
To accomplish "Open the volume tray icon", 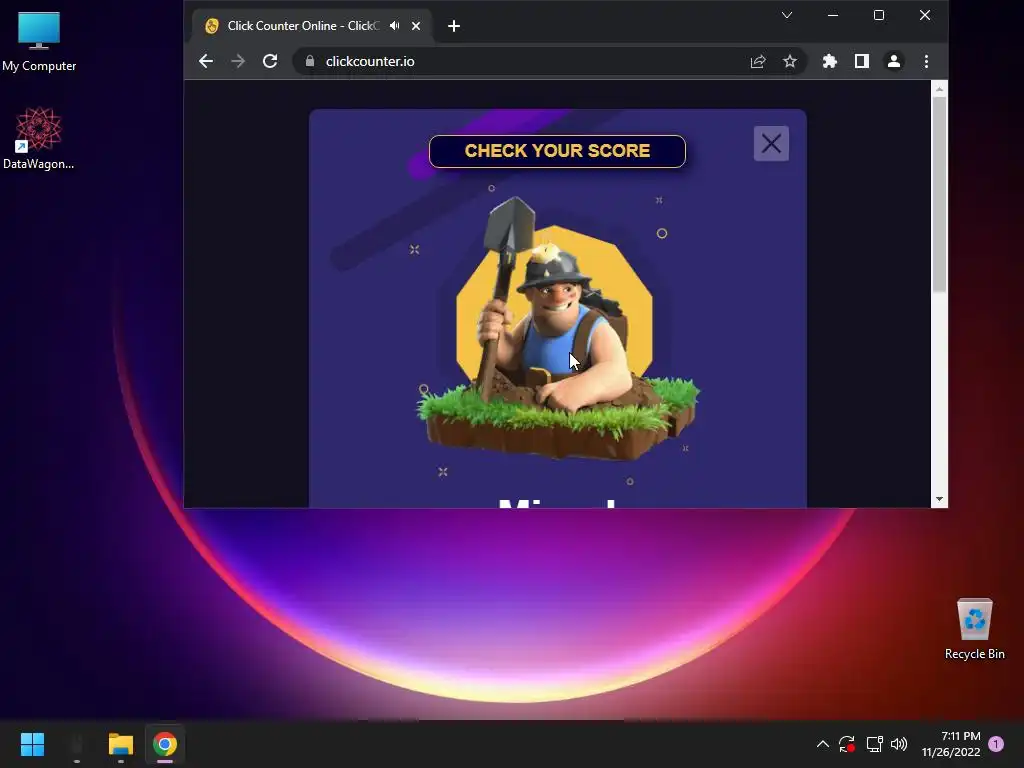I will [x=899, y=744].
